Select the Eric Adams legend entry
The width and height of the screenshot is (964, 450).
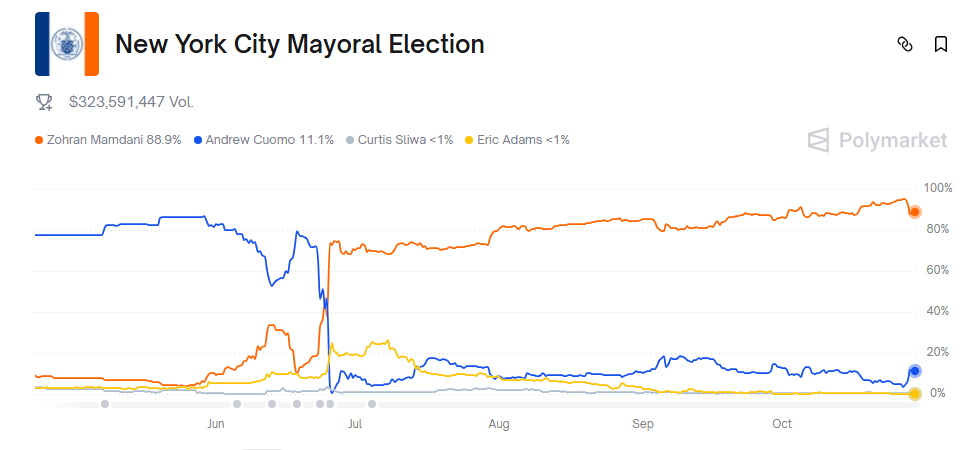pyautogui.click(x=518, y=140)
